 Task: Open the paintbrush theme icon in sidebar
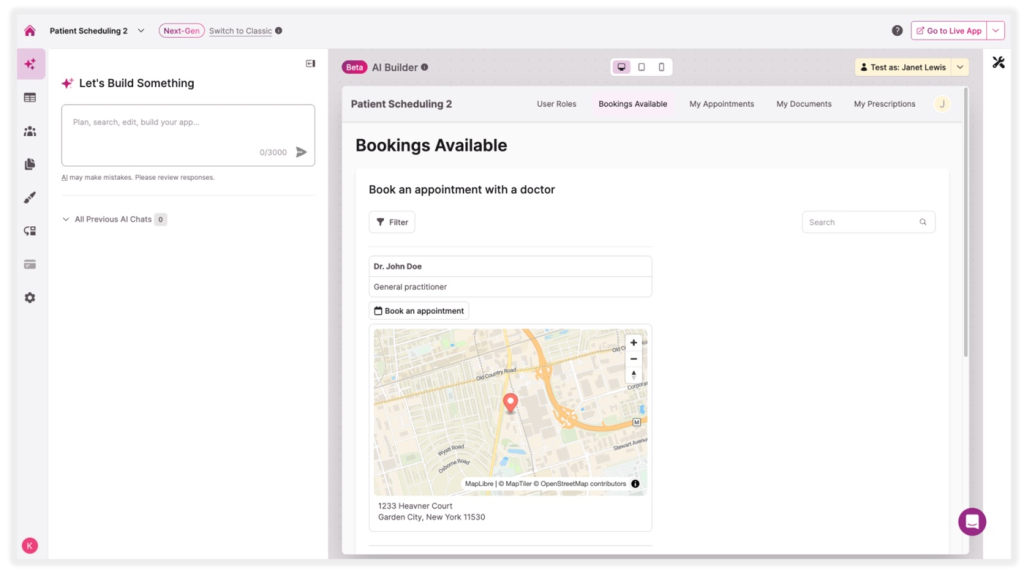[x=30, y=198]
